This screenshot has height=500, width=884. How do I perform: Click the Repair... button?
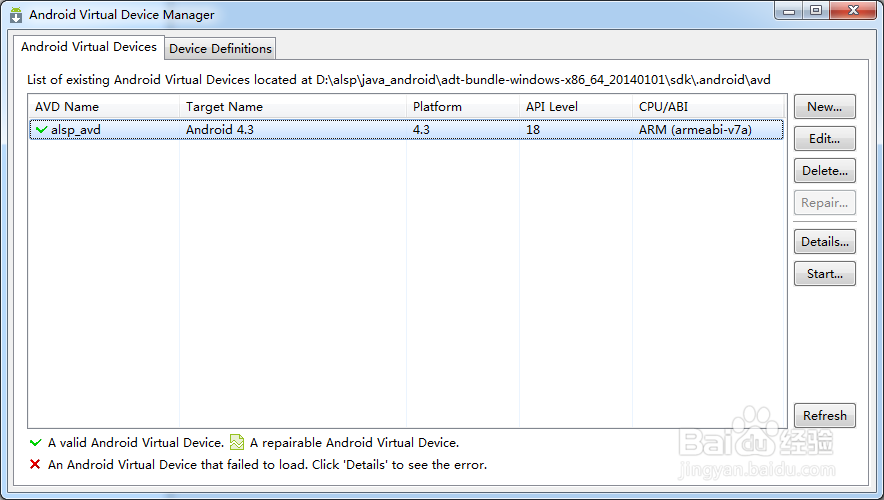click(825, 203)
